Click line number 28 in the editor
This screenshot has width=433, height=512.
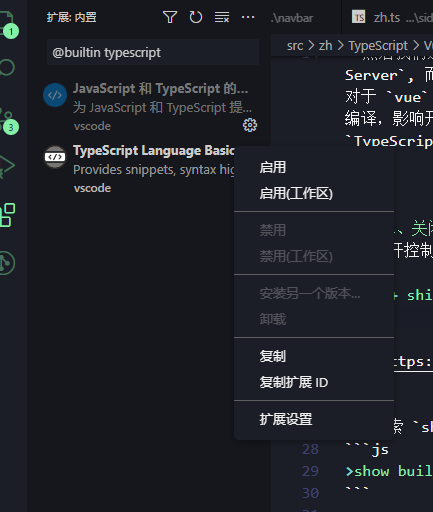310,449
